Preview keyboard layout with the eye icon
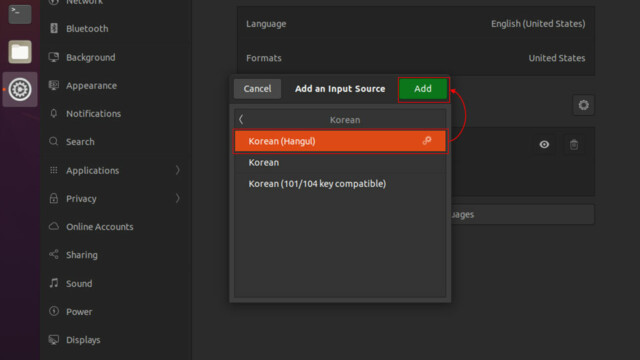This screenshot has height=360, width=640. [544, 144]
